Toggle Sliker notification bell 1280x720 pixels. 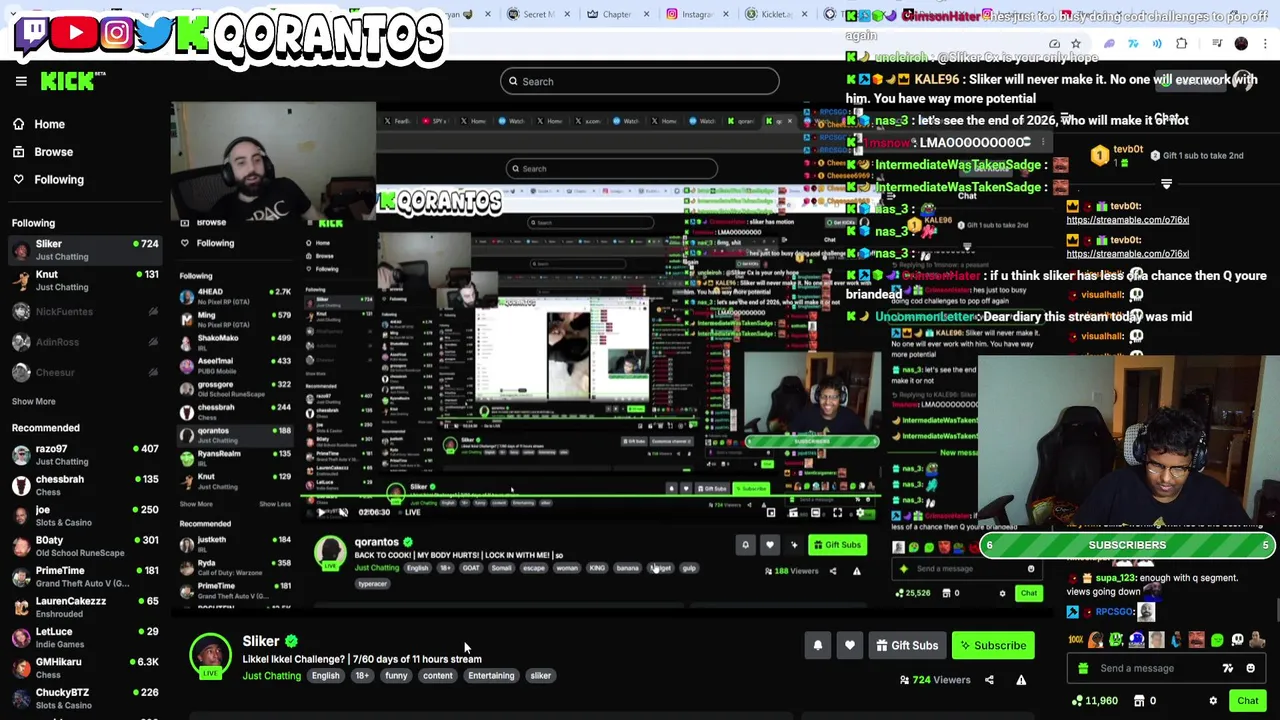pos(818,646)
